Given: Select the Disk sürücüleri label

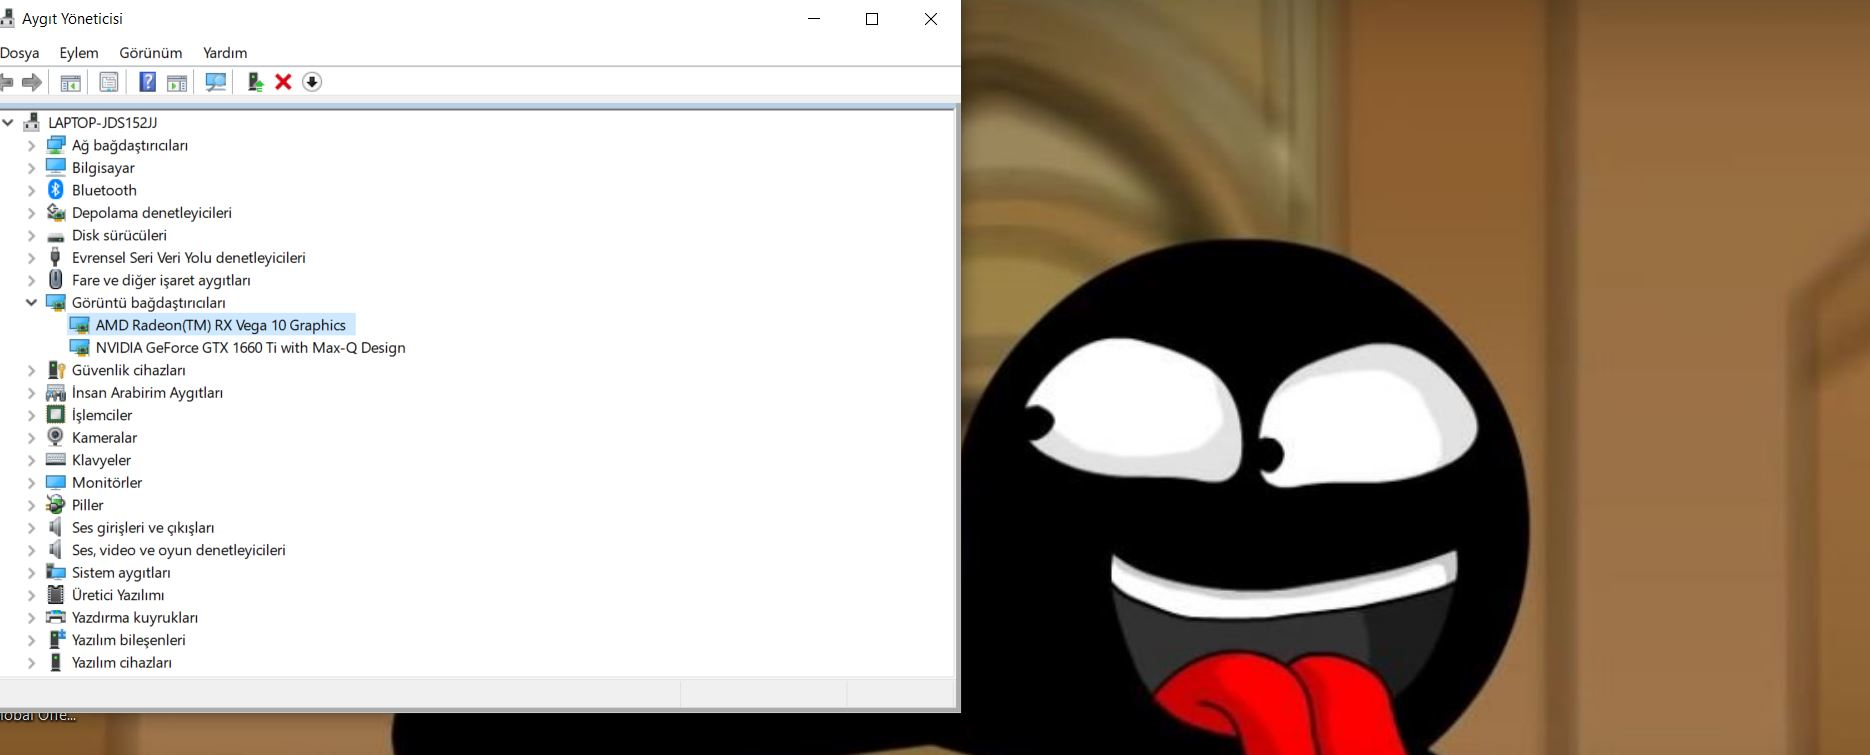Looking at the screenshot, I should pos(120,236).
